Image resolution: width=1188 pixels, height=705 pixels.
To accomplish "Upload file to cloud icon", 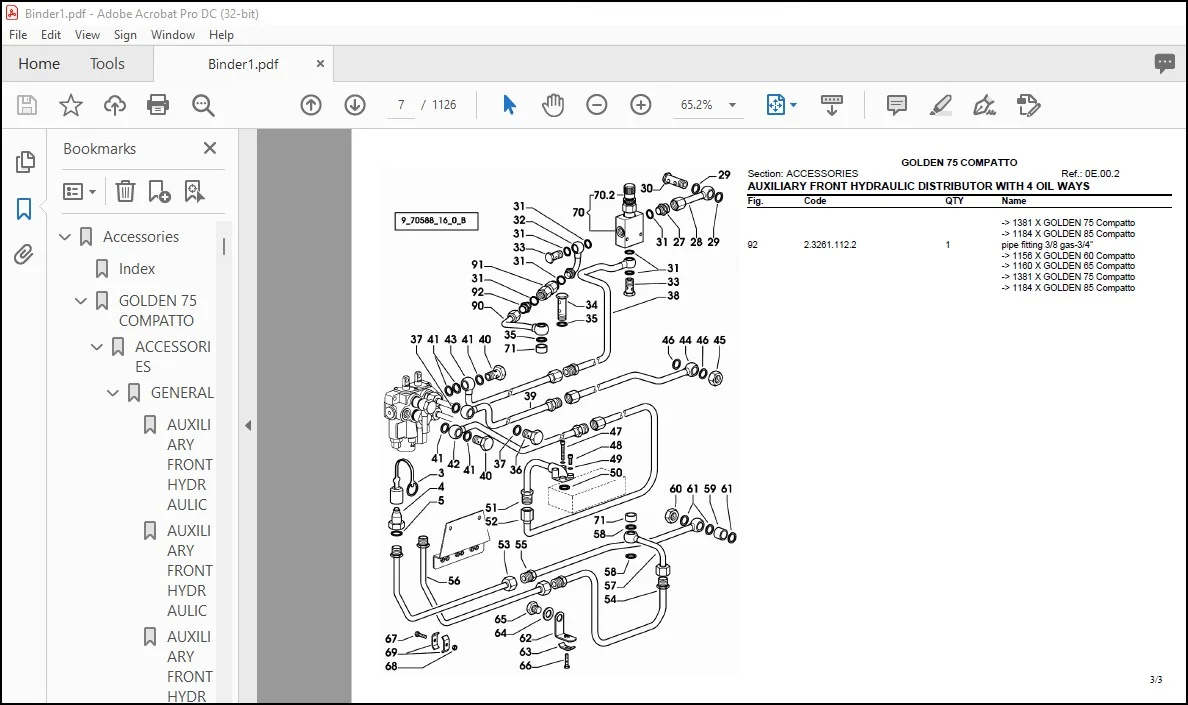I will (114, 105).
